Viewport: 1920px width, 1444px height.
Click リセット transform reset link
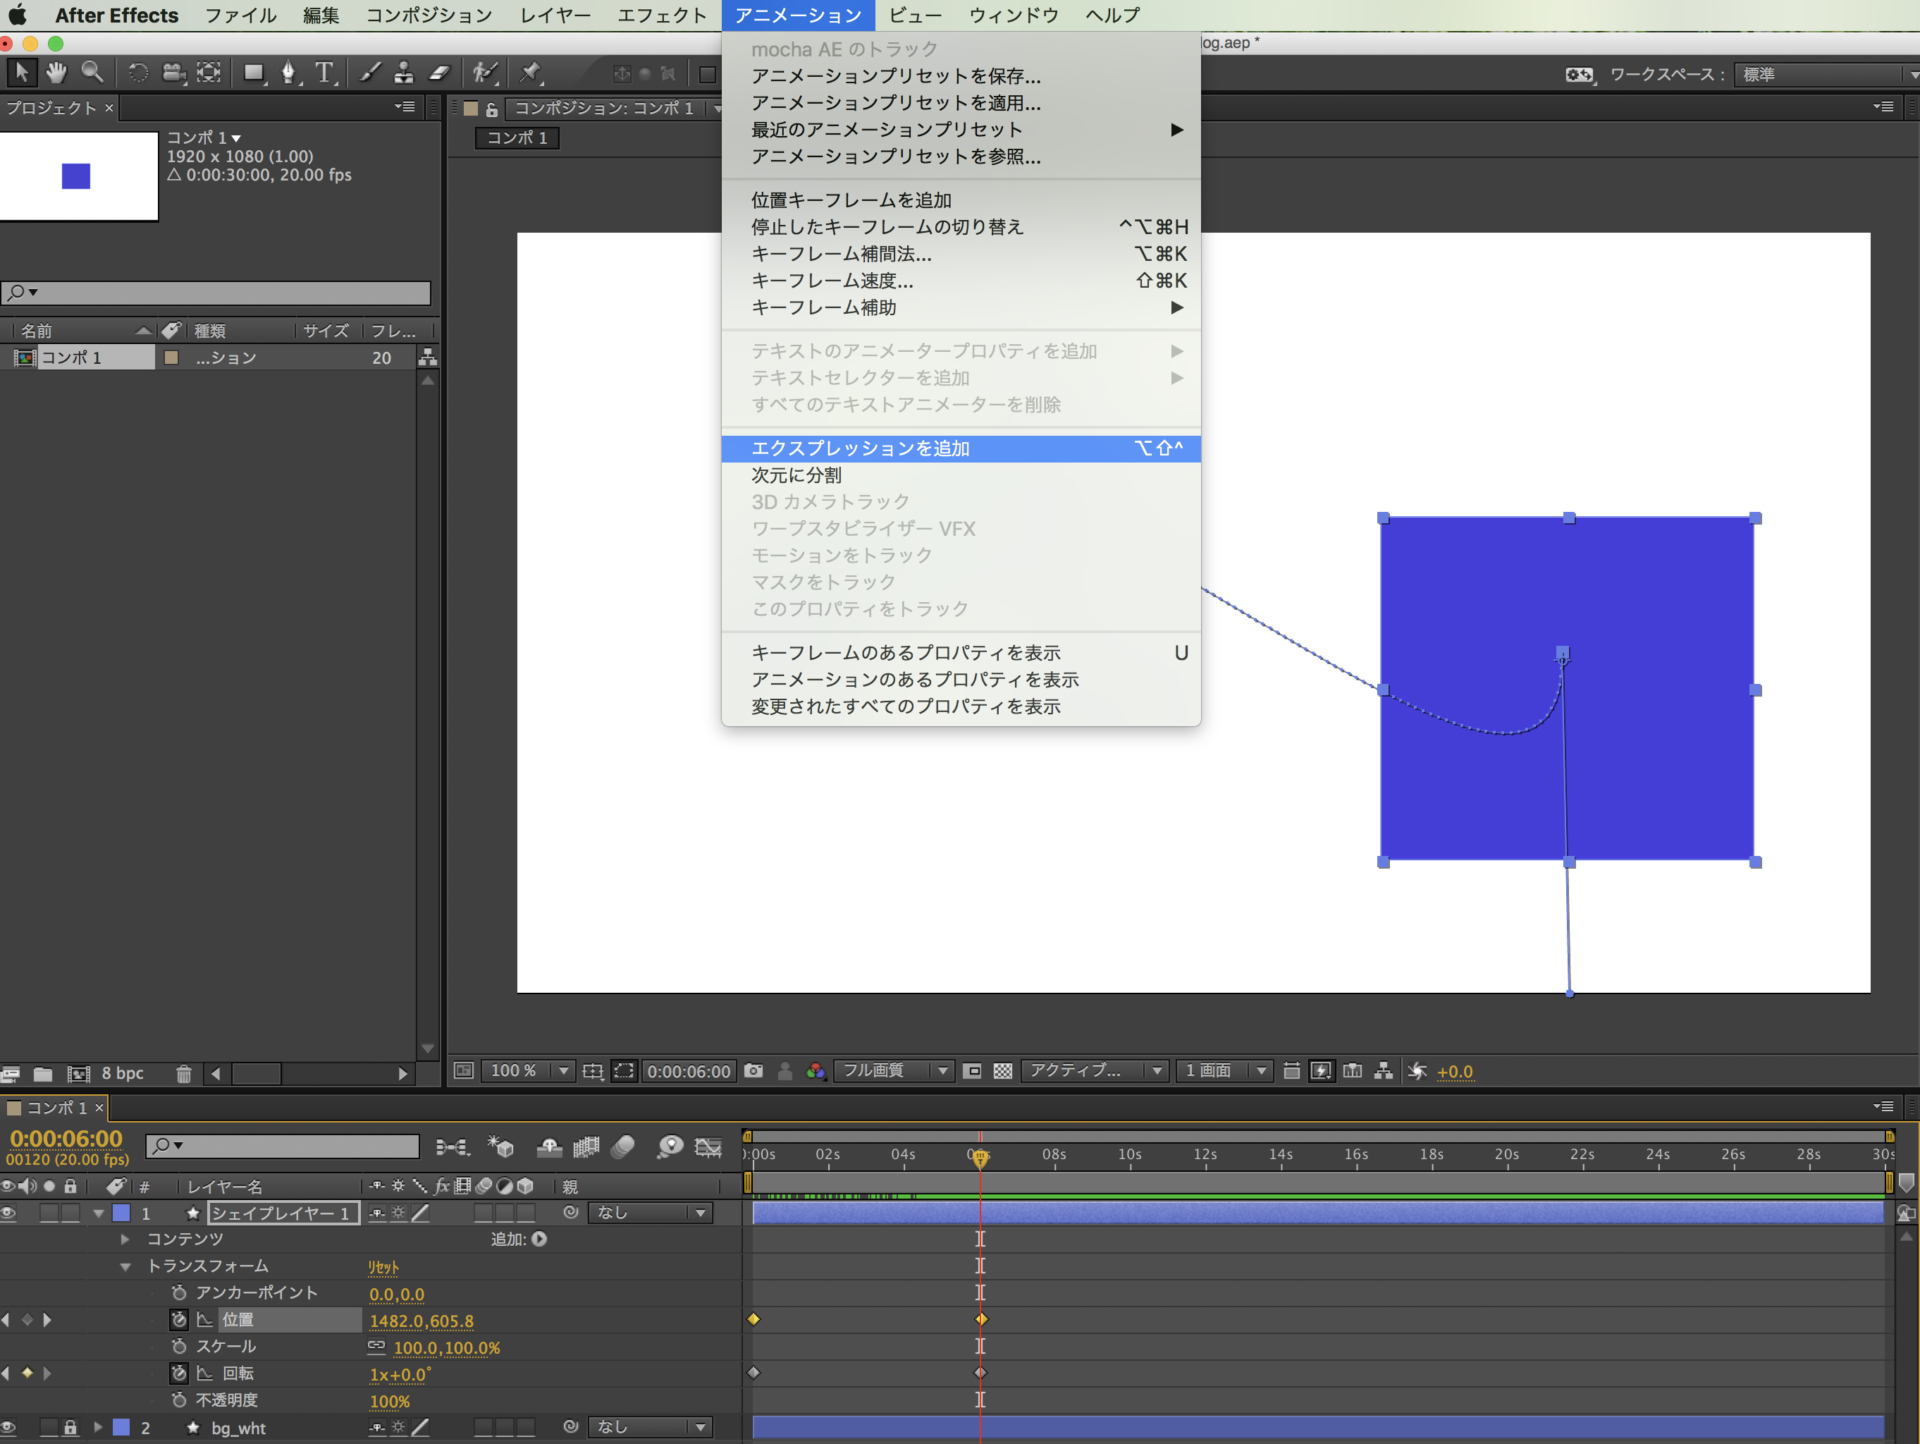point(384,1267)
